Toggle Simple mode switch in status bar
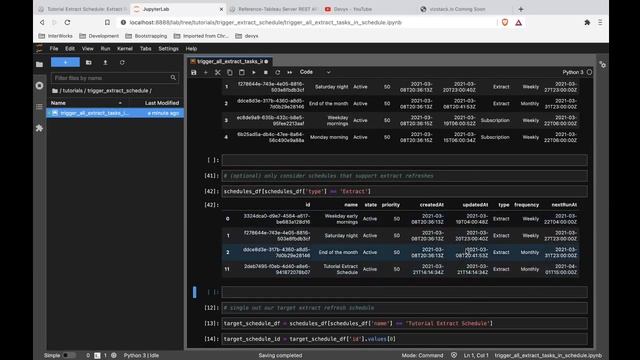Screen dimensions: 640x360 [x=69, y=356]
